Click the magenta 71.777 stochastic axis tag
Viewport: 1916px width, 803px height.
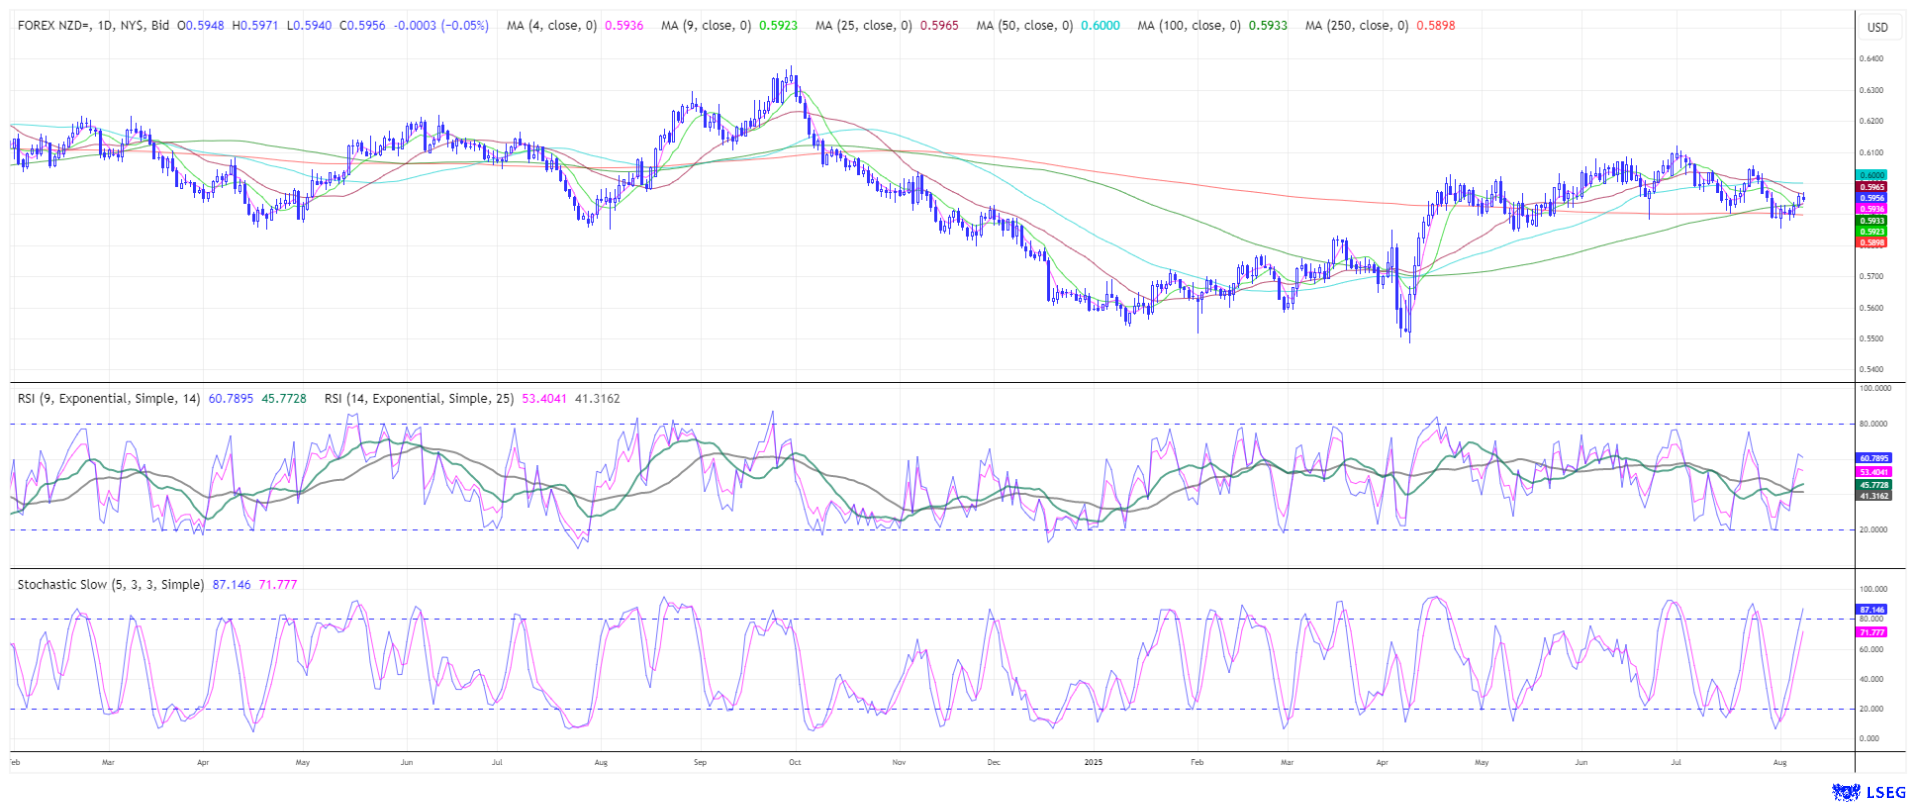1871,632
